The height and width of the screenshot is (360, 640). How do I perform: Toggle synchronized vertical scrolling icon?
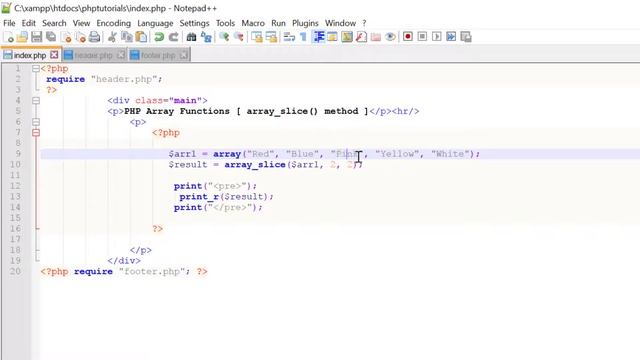tap(257, 37)
